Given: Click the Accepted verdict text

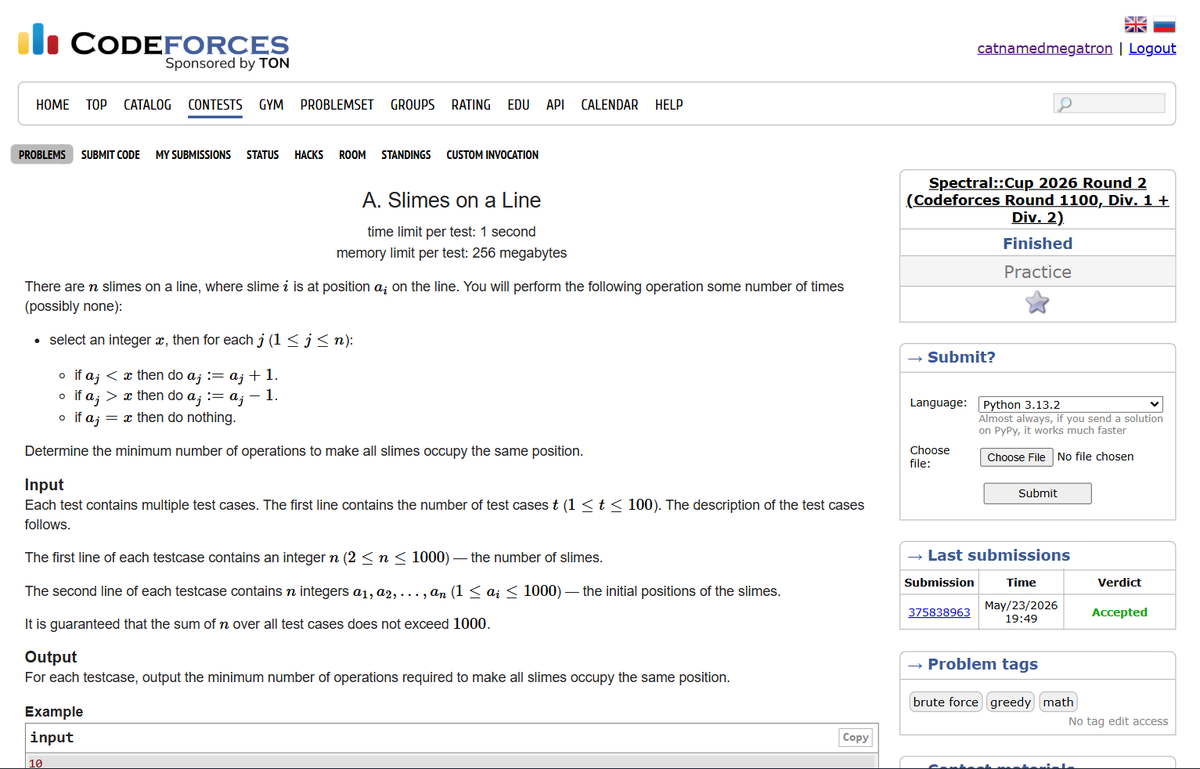Looking at the screenshot, I should (1119, 612).
